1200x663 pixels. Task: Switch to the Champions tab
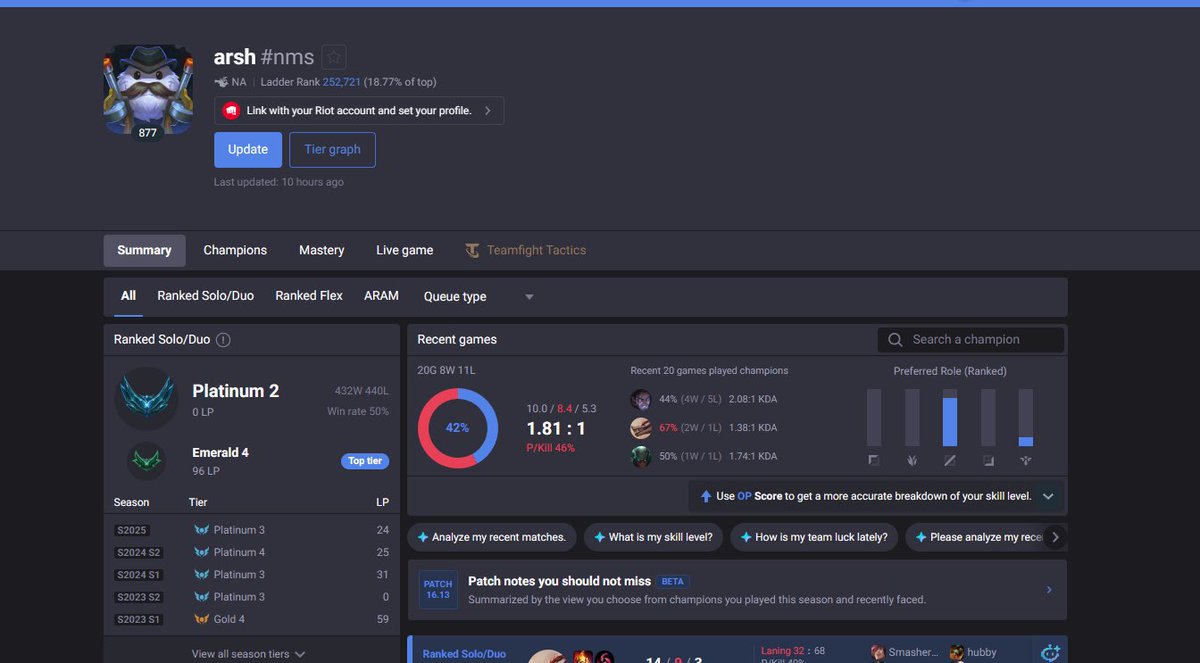(x=235, y=250)
